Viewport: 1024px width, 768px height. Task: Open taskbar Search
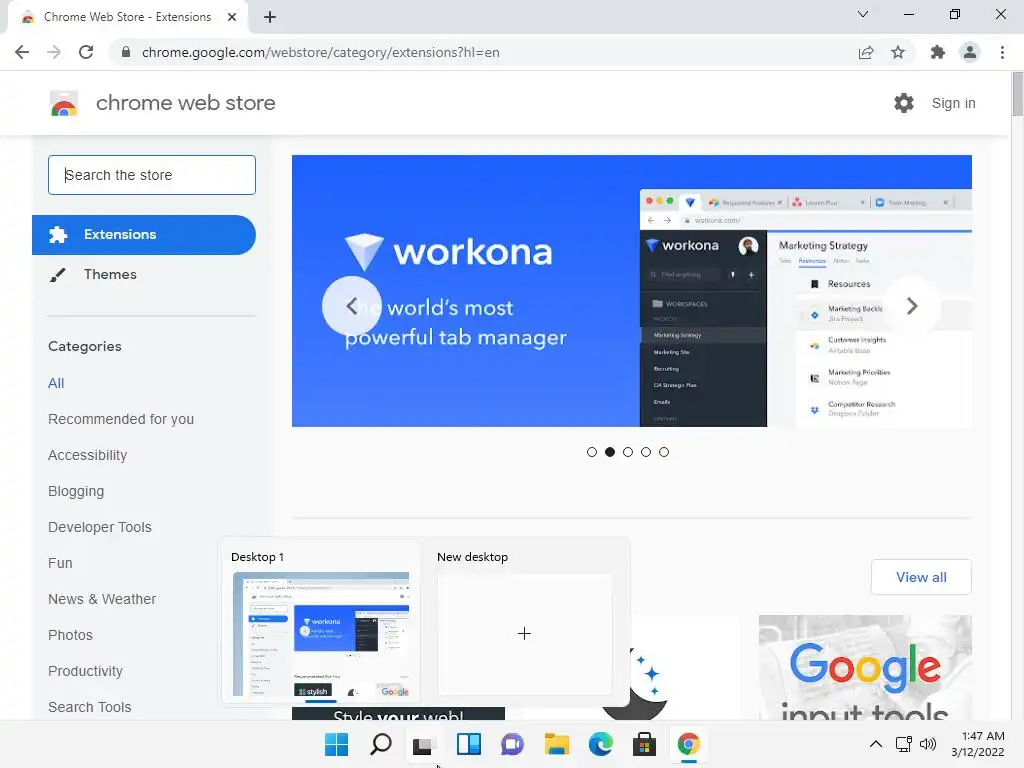point(381,744)
